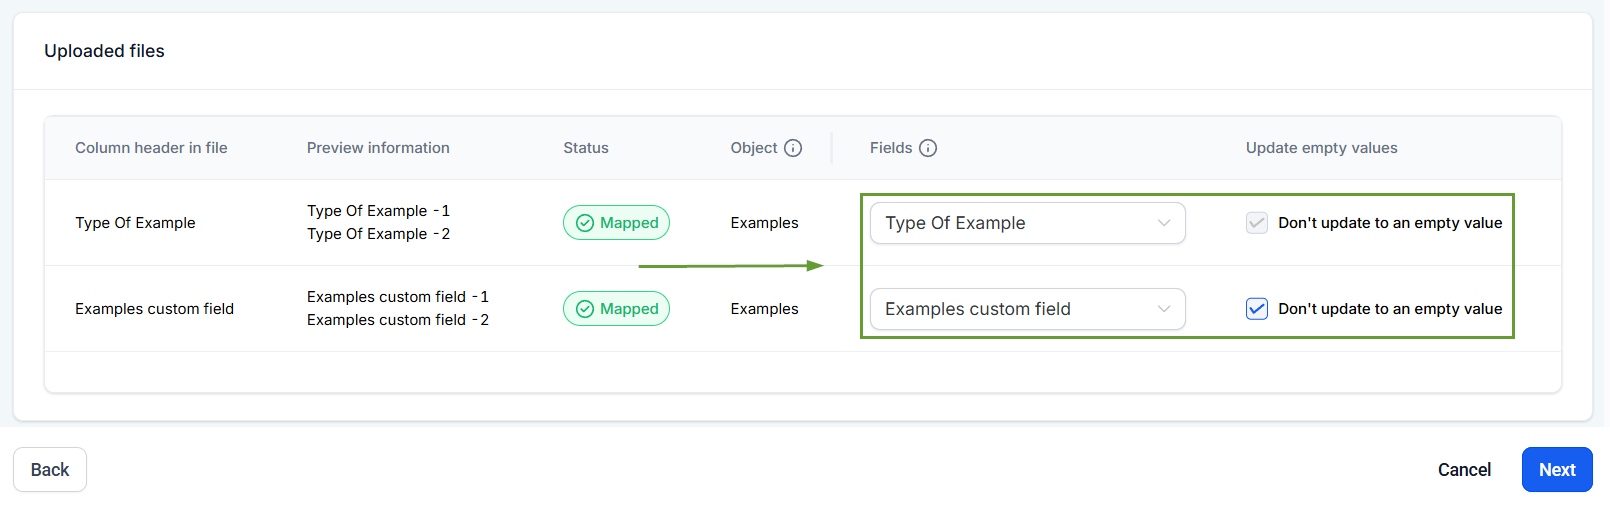Click the Preview information column heading
The image size is (1610, 505).
[x=378, y=148]
